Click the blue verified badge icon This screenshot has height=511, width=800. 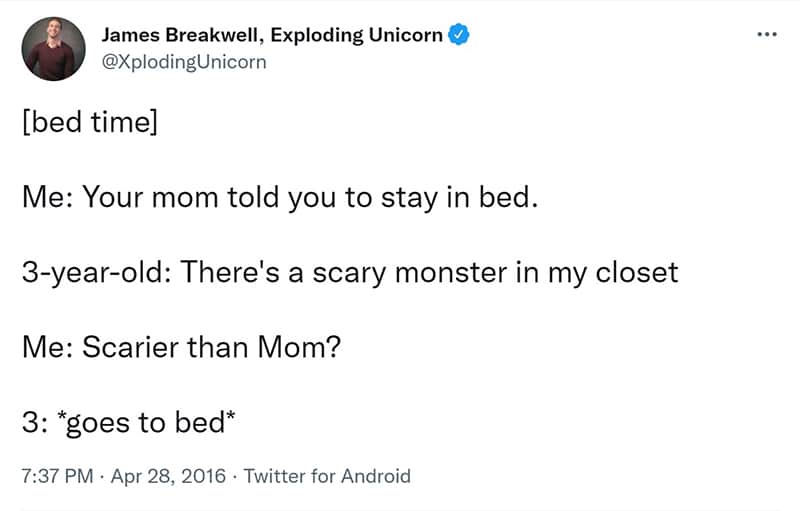tap(458, 35)
